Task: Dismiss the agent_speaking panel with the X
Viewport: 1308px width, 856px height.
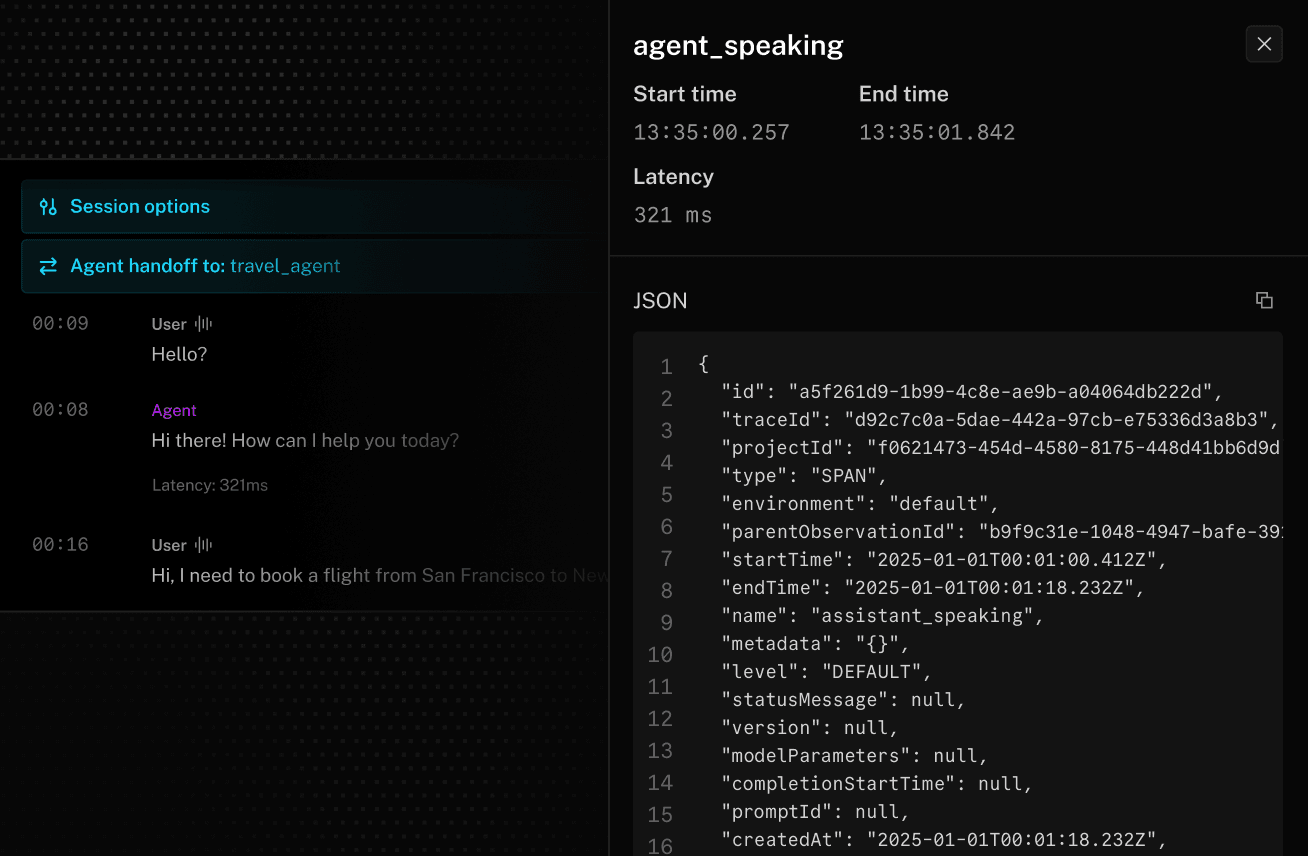Action: click(1264, 44)
